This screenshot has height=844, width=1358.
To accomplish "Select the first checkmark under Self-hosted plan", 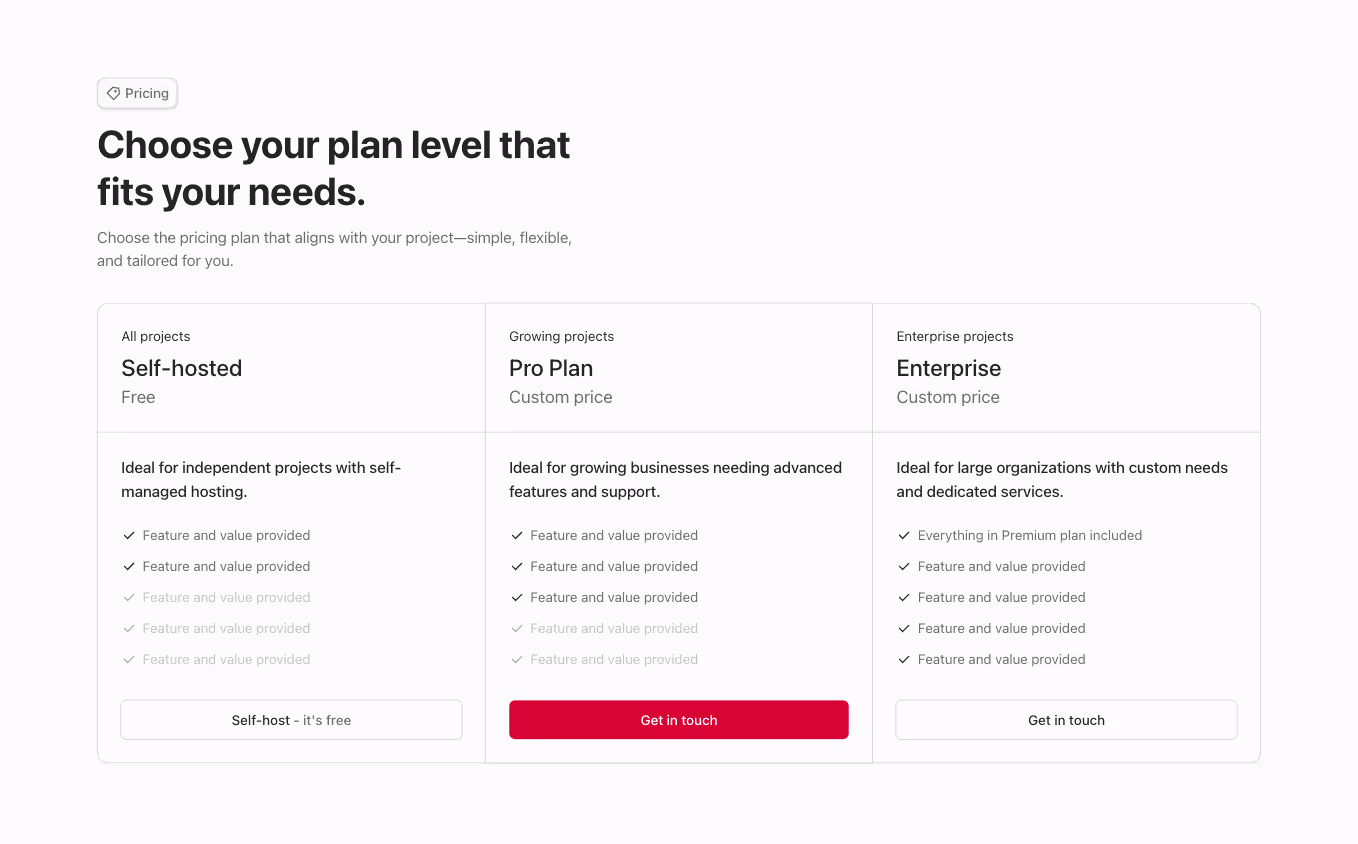I will 128,535.
